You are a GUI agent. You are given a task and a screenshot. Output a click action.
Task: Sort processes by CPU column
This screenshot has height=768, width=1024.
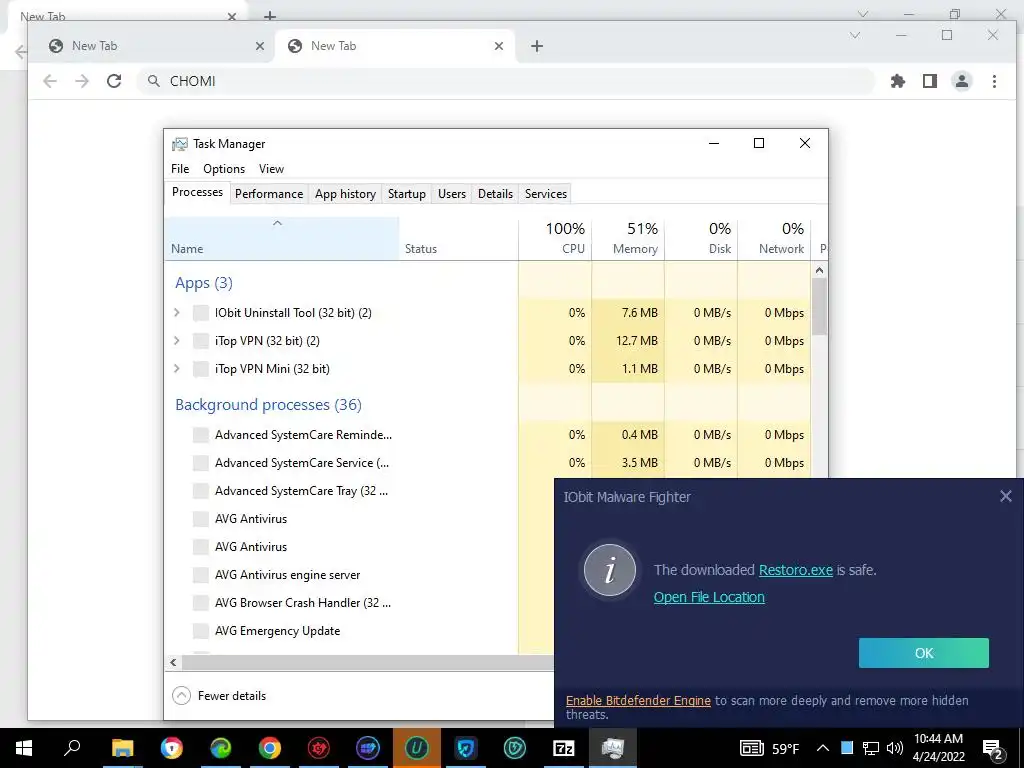[x=555, y=238]
